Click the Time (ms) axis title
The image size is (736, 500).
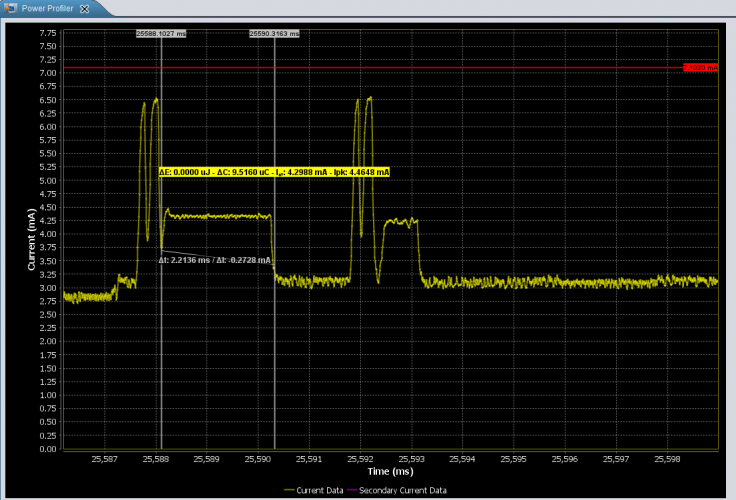coord(390,470)
